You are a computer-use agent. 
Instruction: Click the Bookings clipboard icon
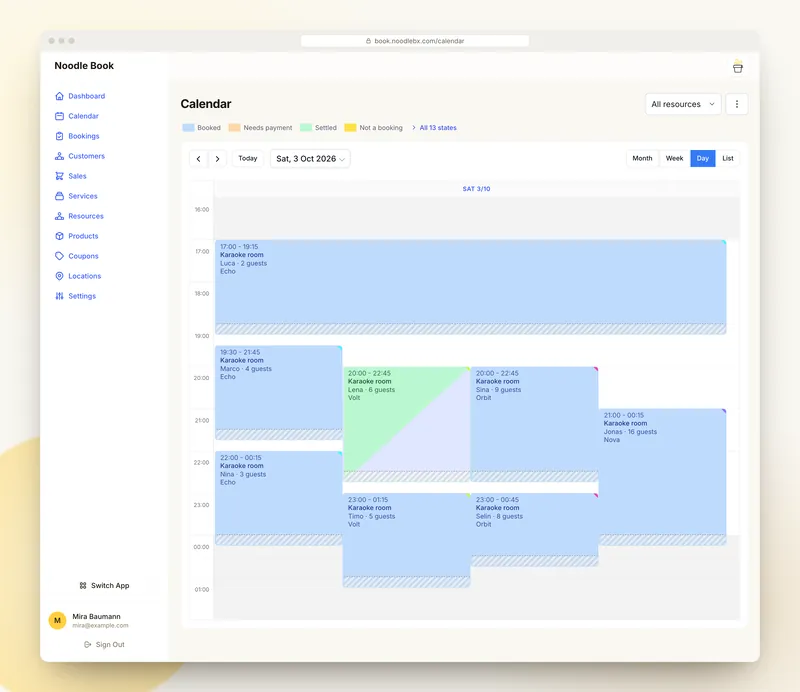[59, 136]
